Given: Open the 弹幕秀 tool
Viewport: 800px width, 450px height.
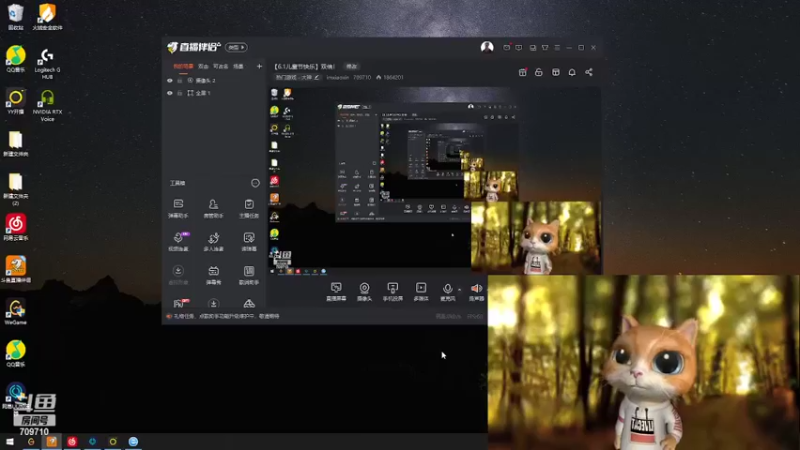Looking at the screenshot, I should click(213, 275).
